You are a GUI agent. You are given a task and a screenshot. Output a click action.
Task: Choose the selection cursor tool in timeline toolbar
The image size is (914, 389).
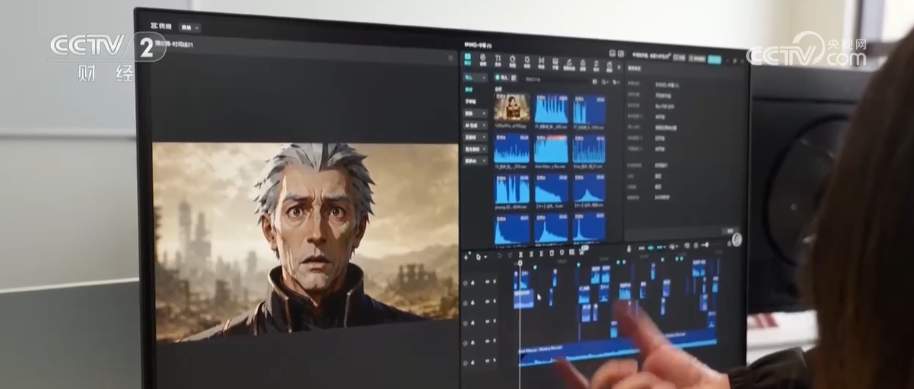(479, 256)
